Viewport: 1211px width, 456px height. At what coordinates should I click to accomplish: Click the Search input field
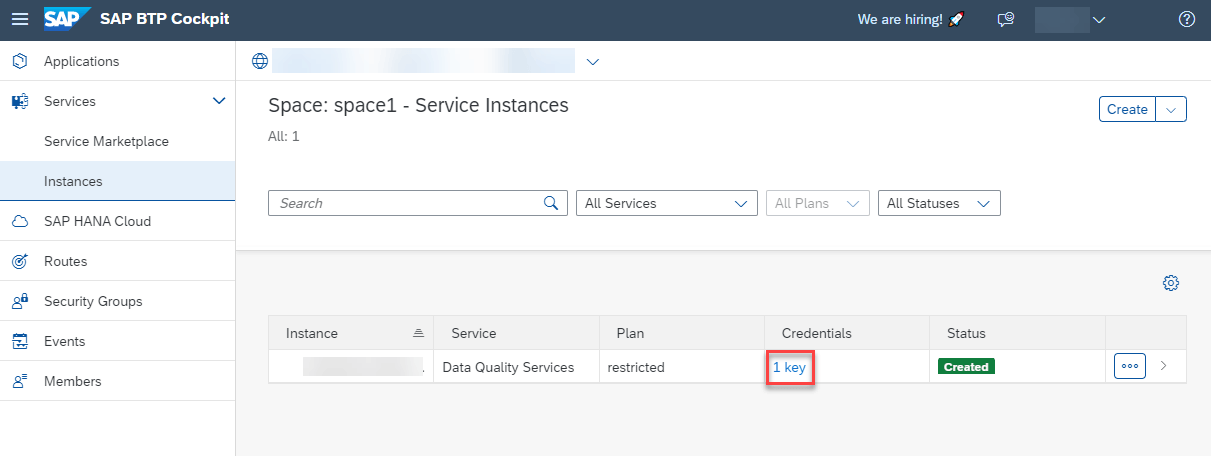pyautogui.click(x=418, y=203)
